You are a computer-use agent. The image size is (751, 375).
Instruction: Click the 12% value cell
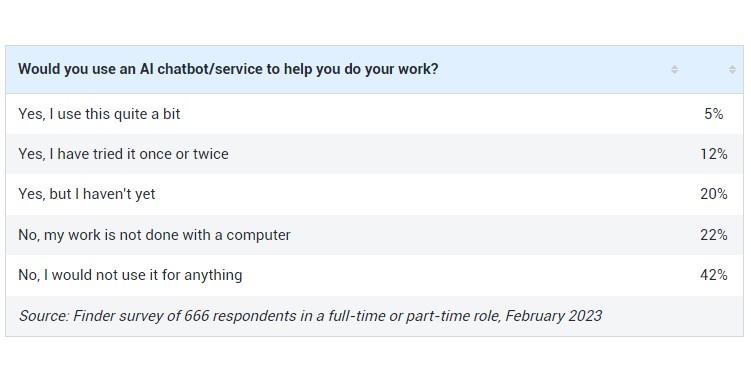point(714,154)
